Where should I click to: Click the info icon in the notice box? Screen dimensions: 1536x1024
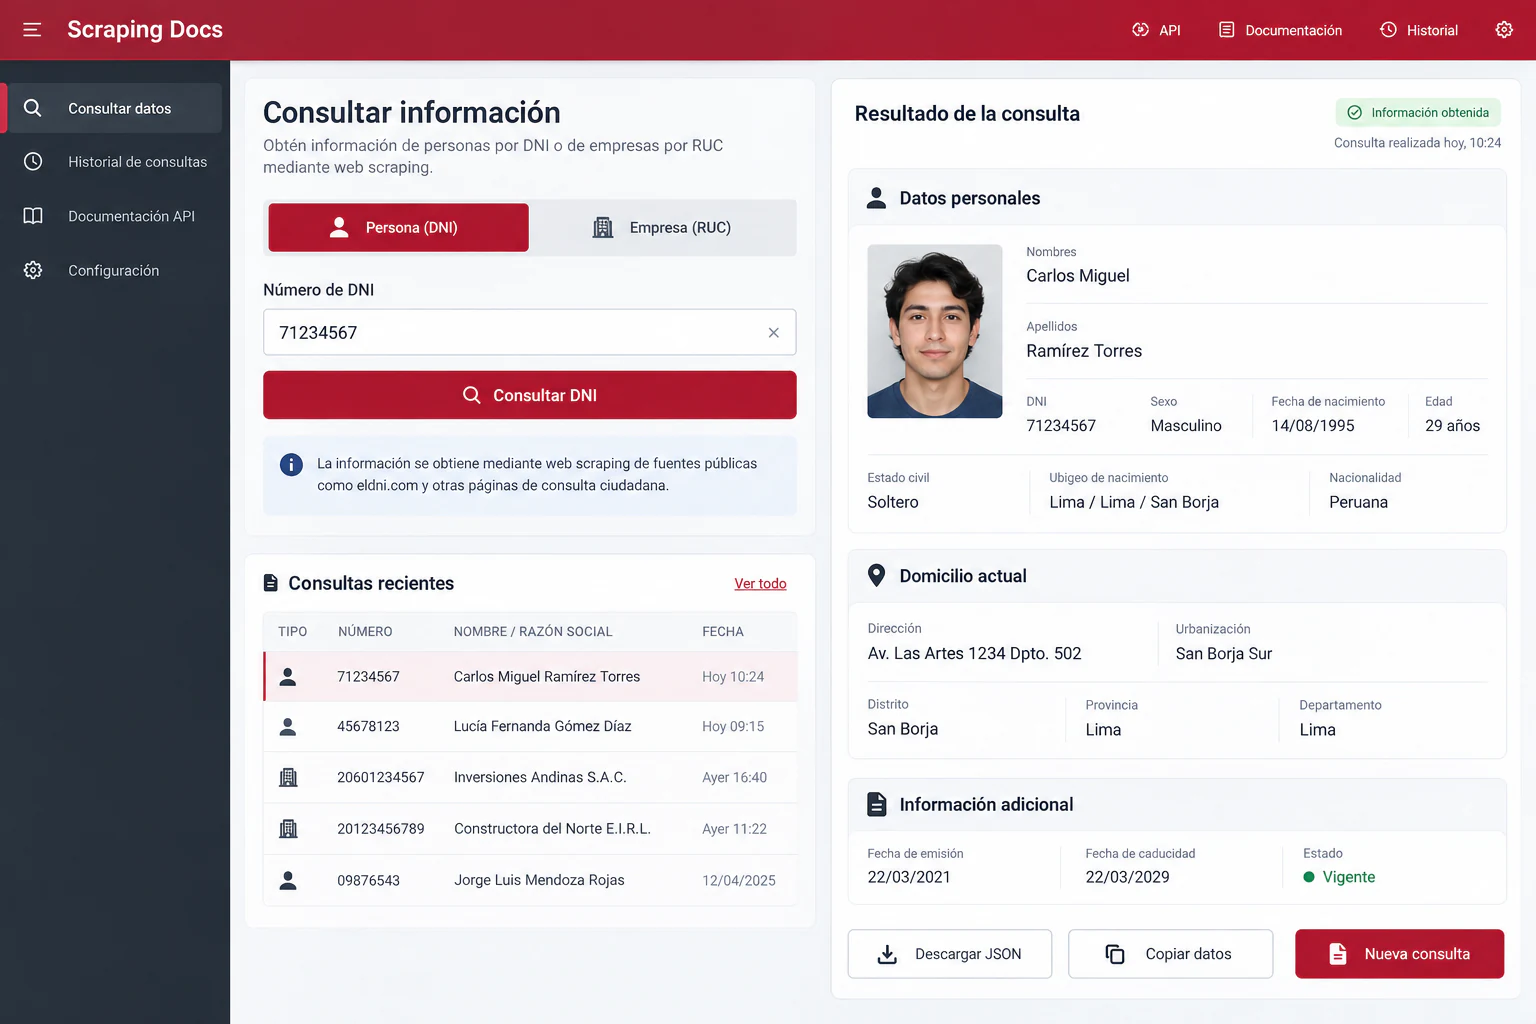(291, 464)
